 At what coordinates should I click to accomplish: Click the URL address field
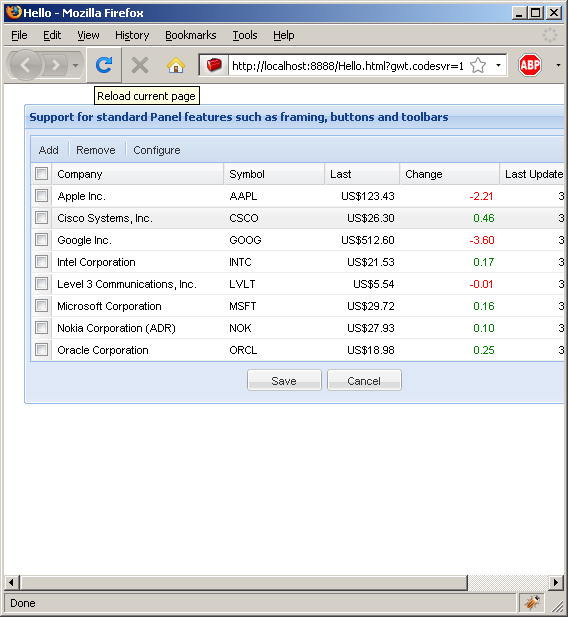click(348, 66)
